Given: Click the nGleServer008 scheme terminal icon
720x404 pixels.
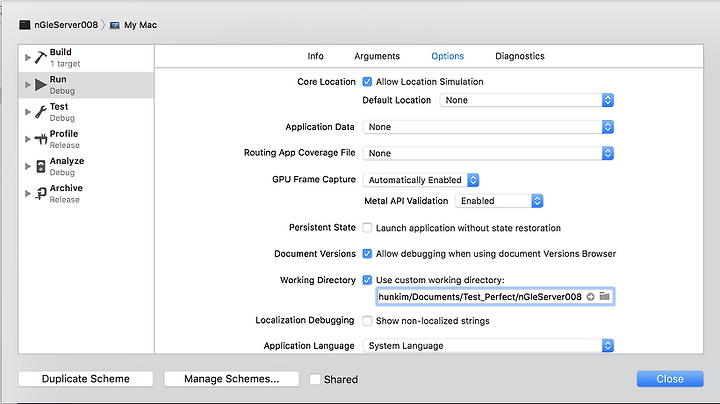Looking at the screenshot, I should coord(25,25).
